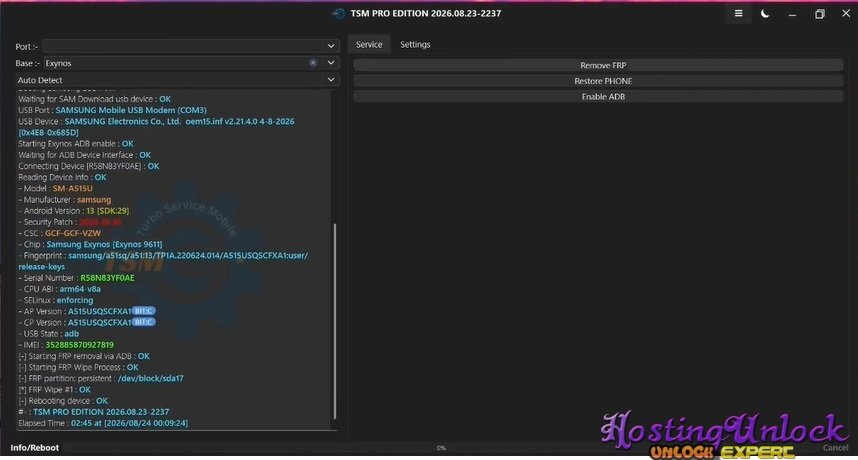
Task: Click the Enable ADB button
Action: click(598, 97)
